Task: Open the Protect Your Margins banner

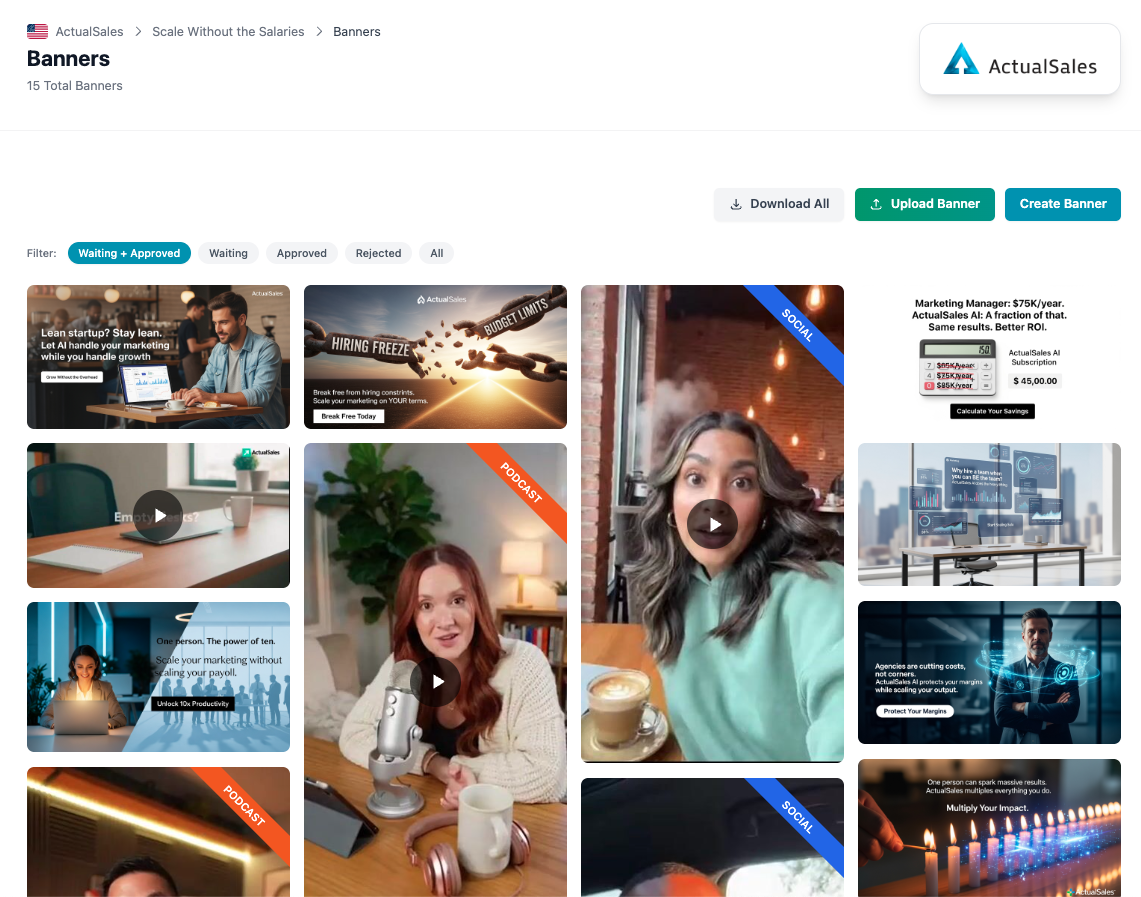Action: (989, 672)
